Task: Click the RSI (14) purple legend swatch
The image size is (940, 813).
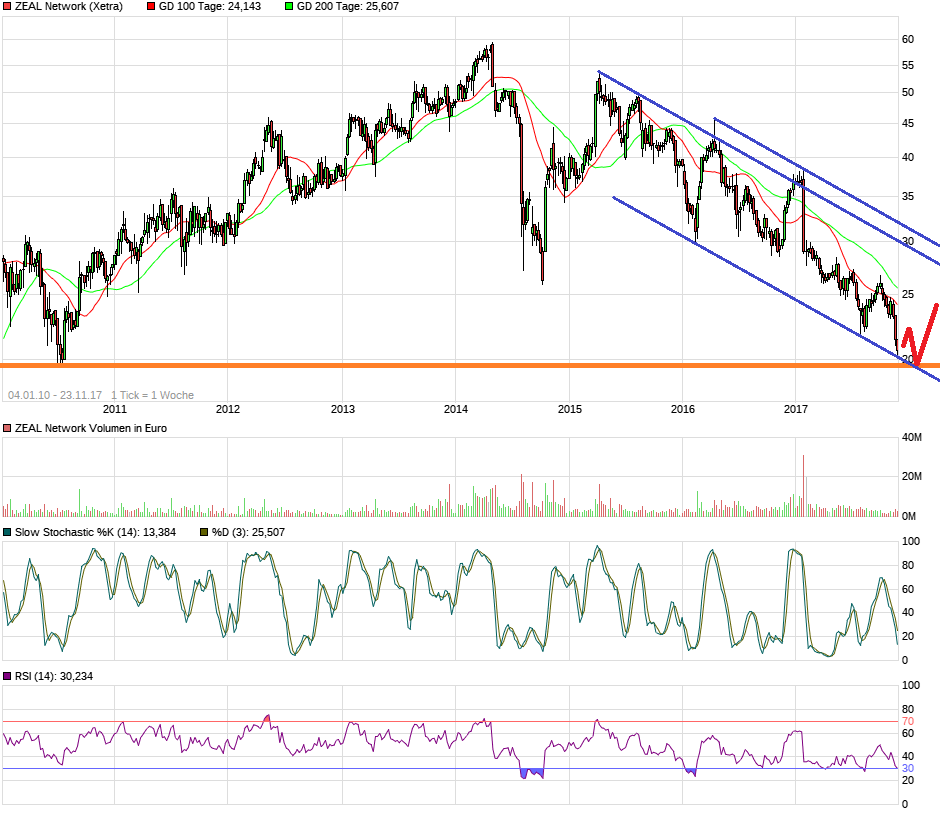Action: pos(7,676)
